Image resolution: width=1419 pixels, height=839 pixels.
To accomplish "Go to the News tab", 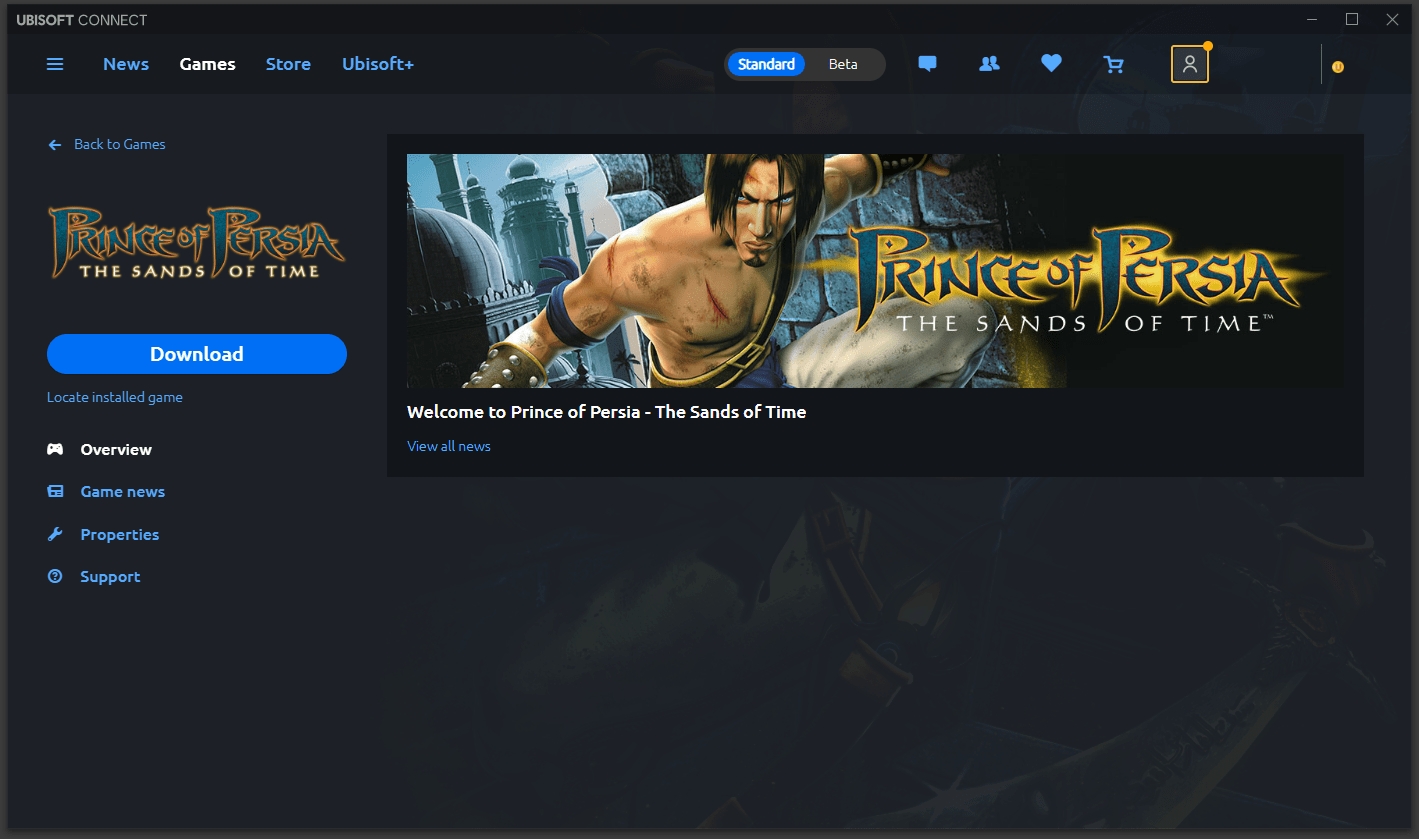I will 126,64.
